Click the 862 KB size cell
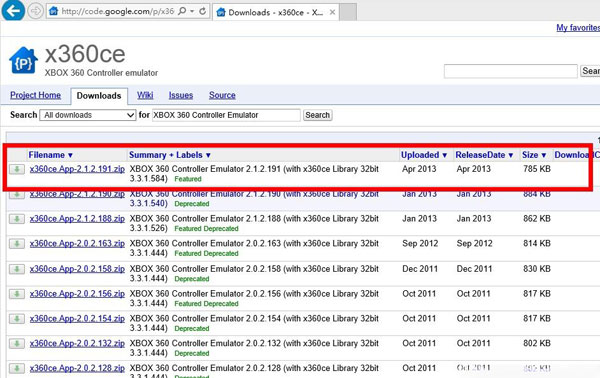This screenshot has height=378, width=600. point(537,219)
